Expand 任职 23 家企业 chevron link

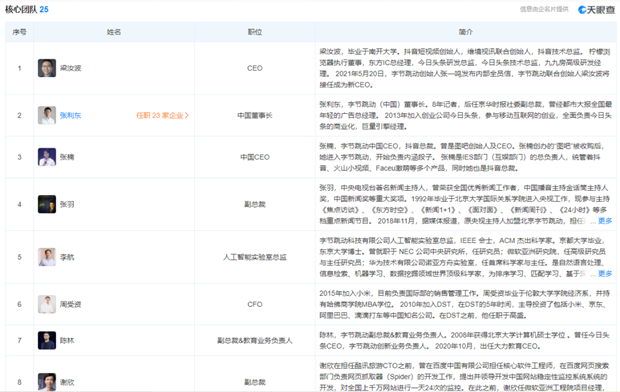pos(162,115)
